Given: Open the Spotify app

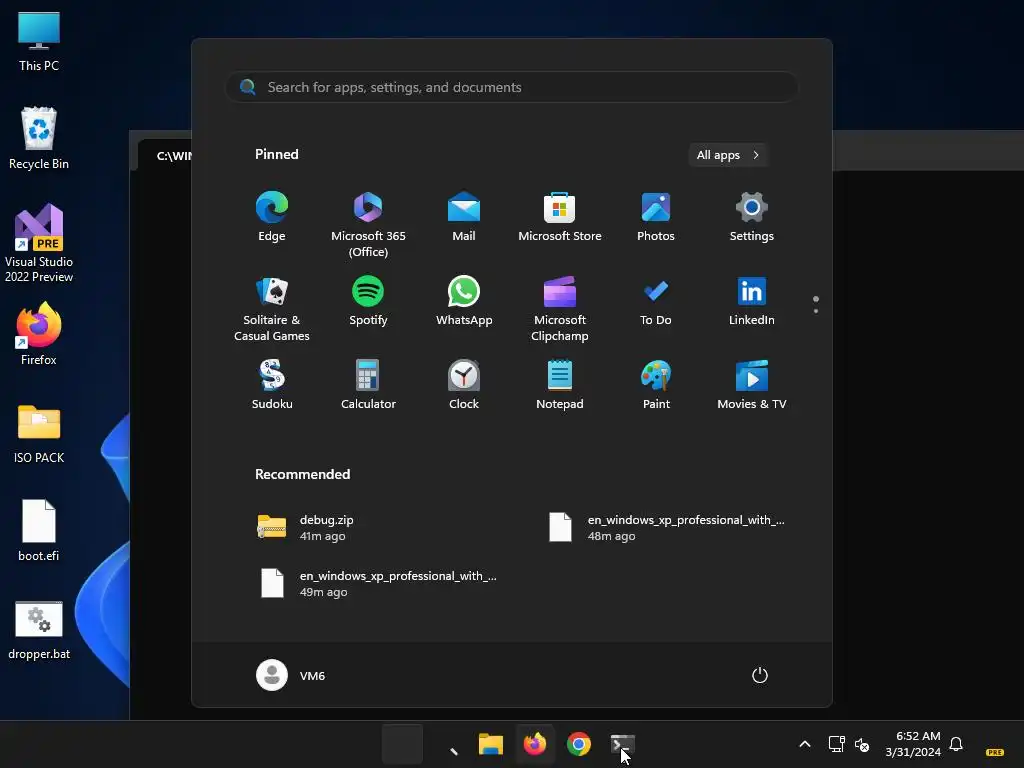Looking at the screenshot, I should pos(368,302).
